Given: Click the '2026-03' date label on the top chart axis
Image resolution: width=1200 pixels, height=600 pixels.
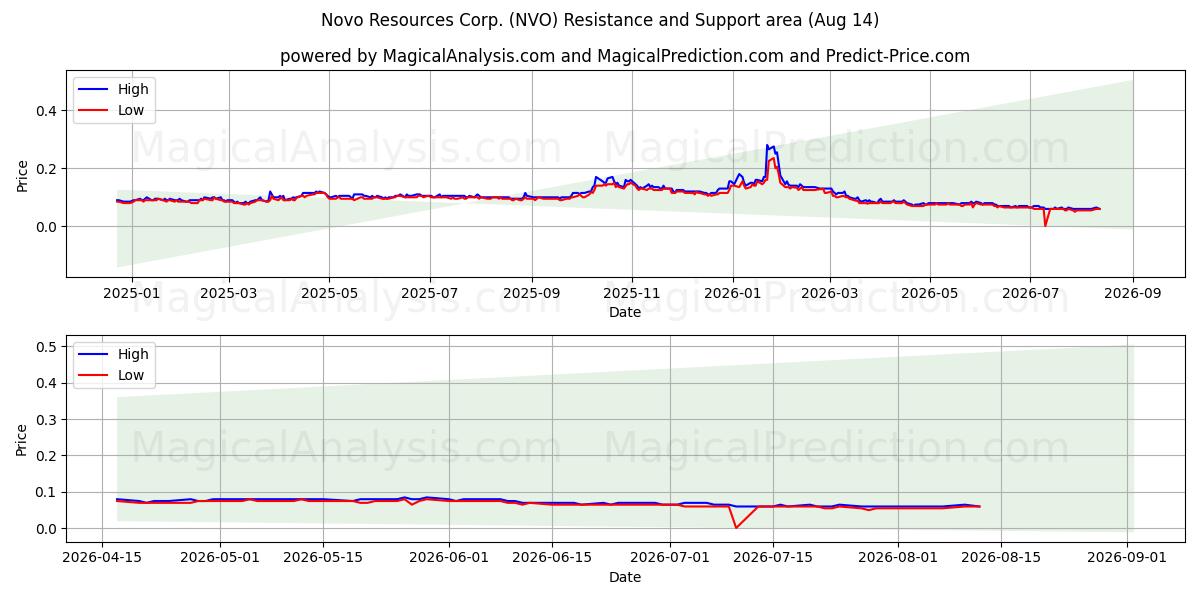Looking at the screenshot, I should (x=830, y=293).
